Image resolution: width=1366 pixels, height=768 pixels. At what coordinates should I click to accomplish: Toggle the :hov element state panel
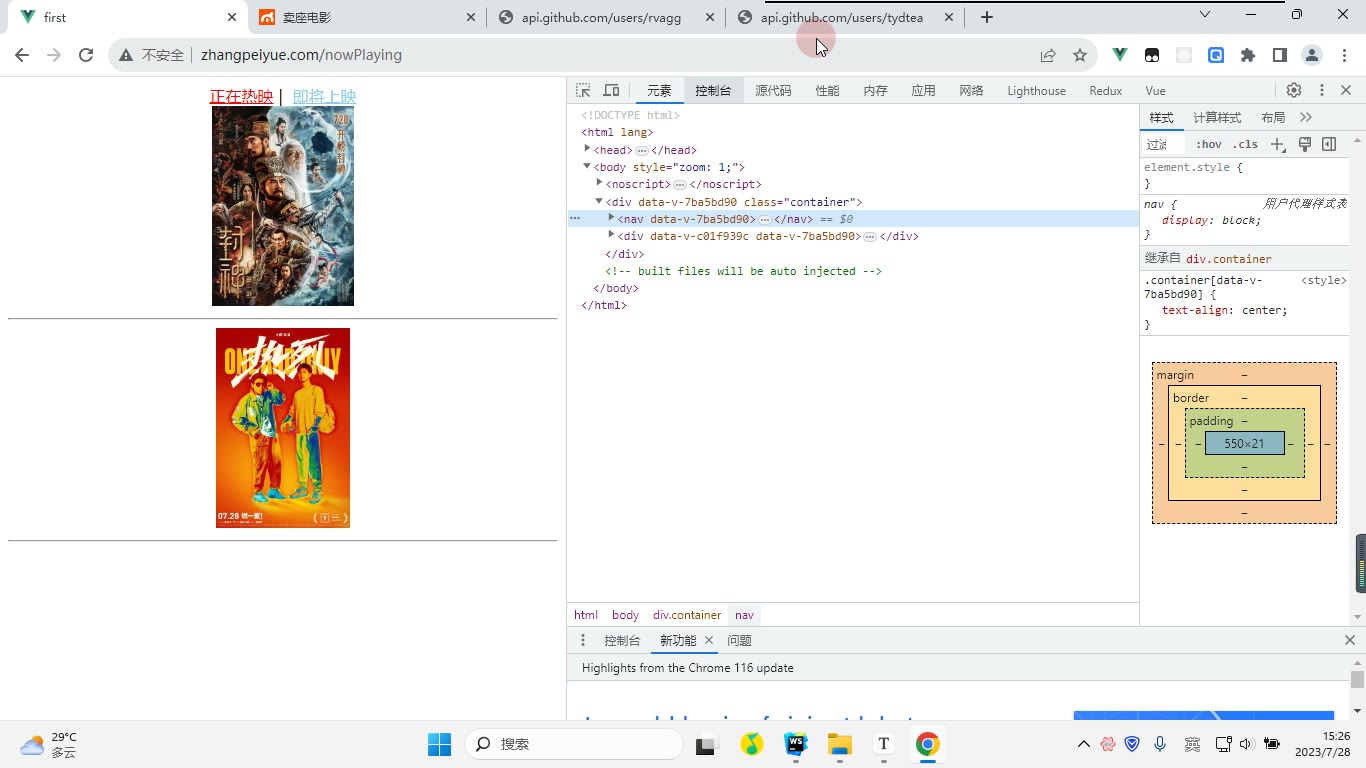[1208, 144]
